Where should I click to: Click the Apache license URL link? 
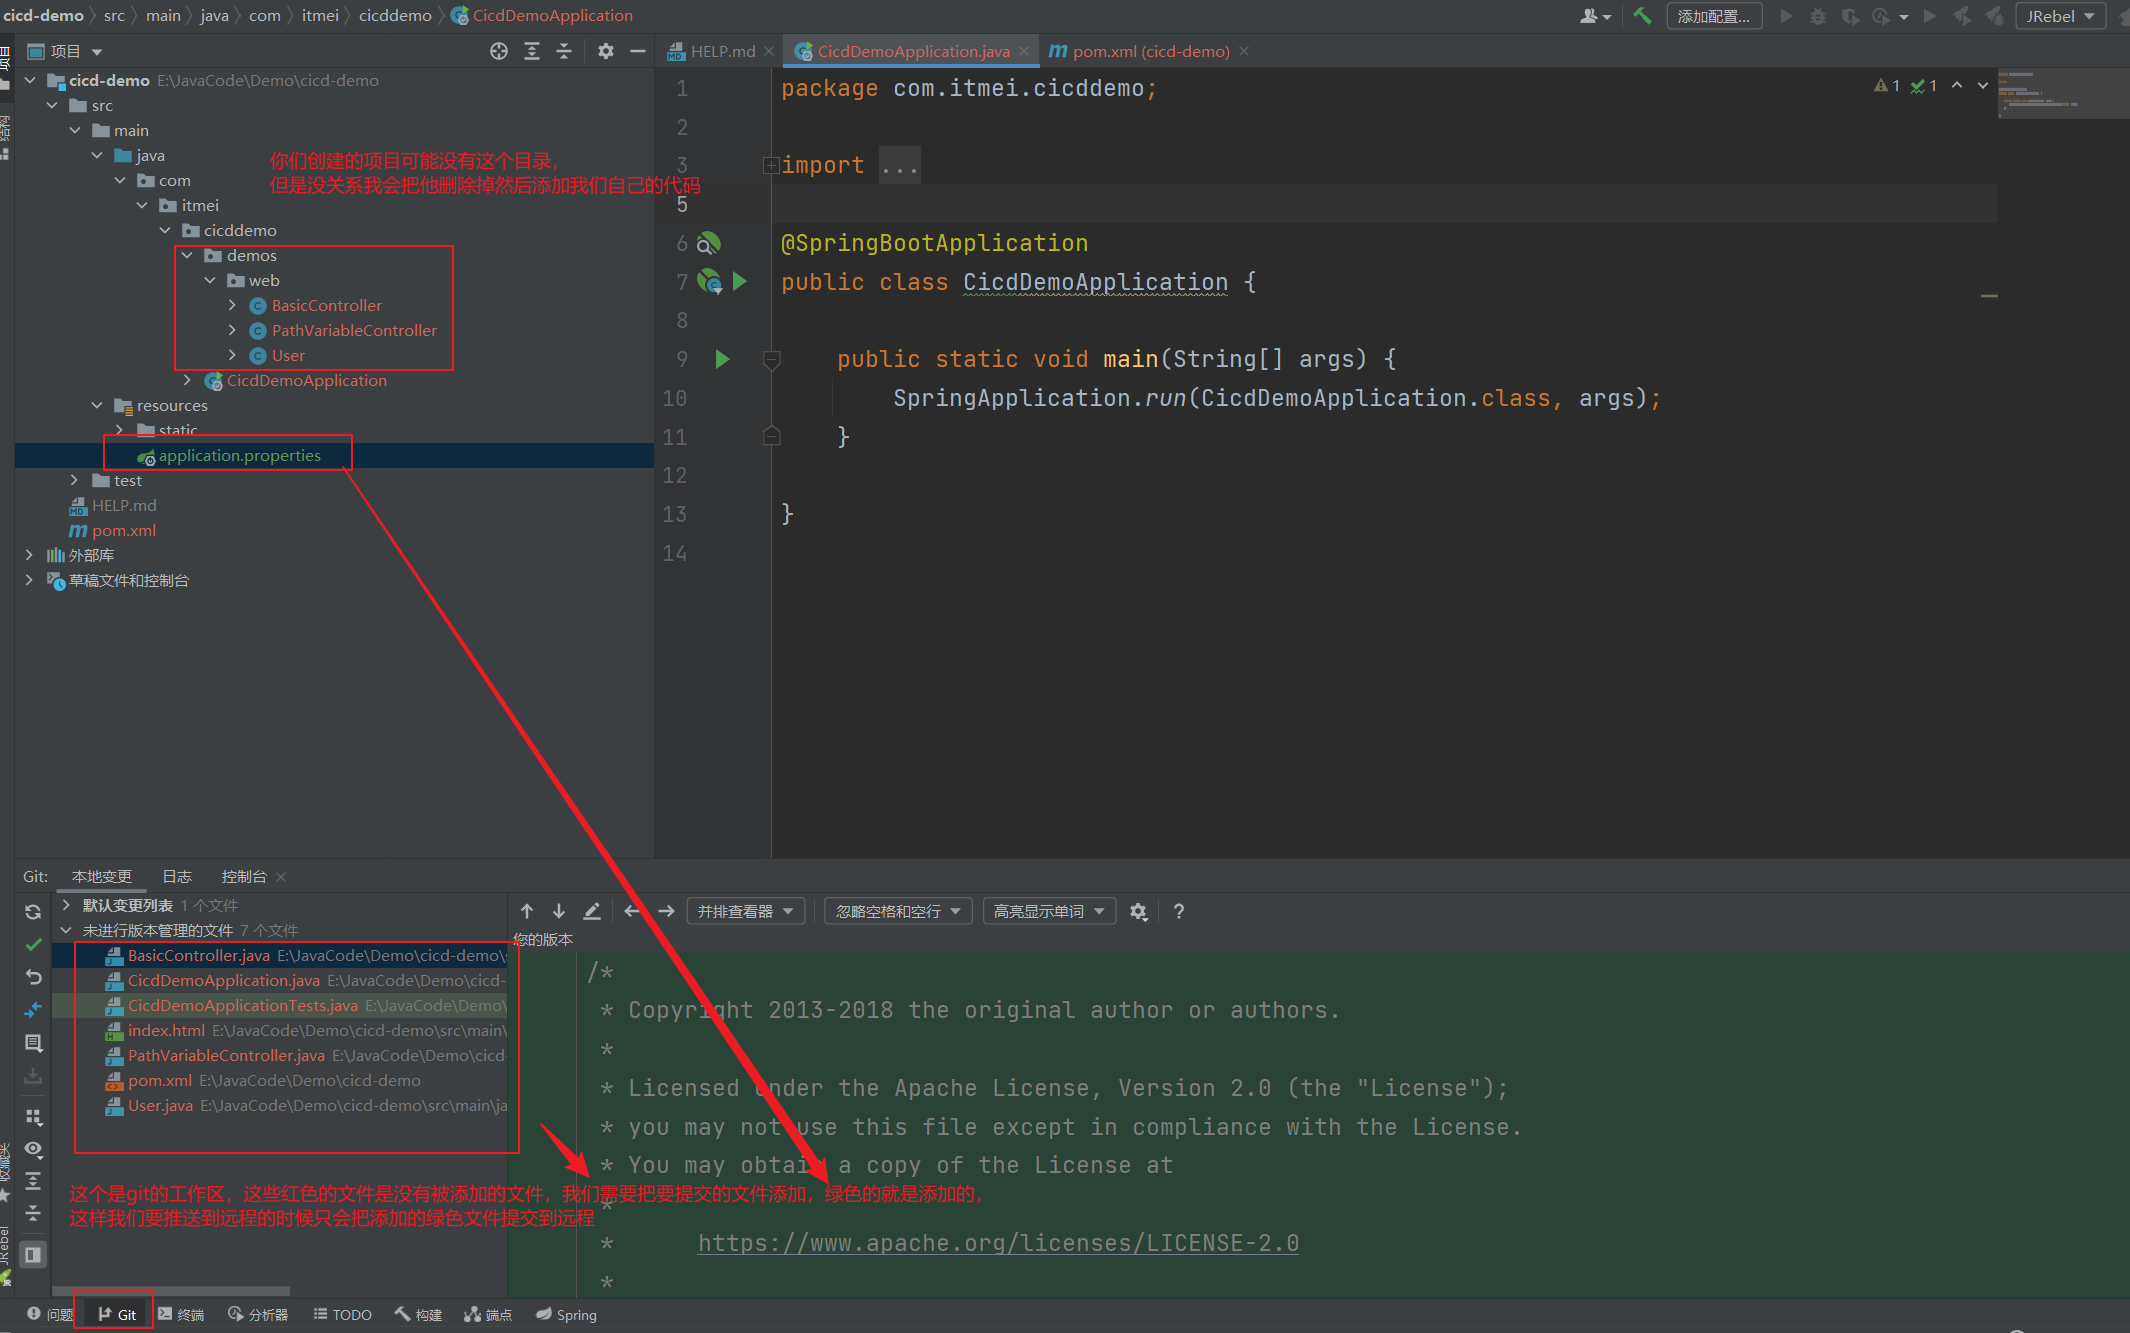[998, 1243]
